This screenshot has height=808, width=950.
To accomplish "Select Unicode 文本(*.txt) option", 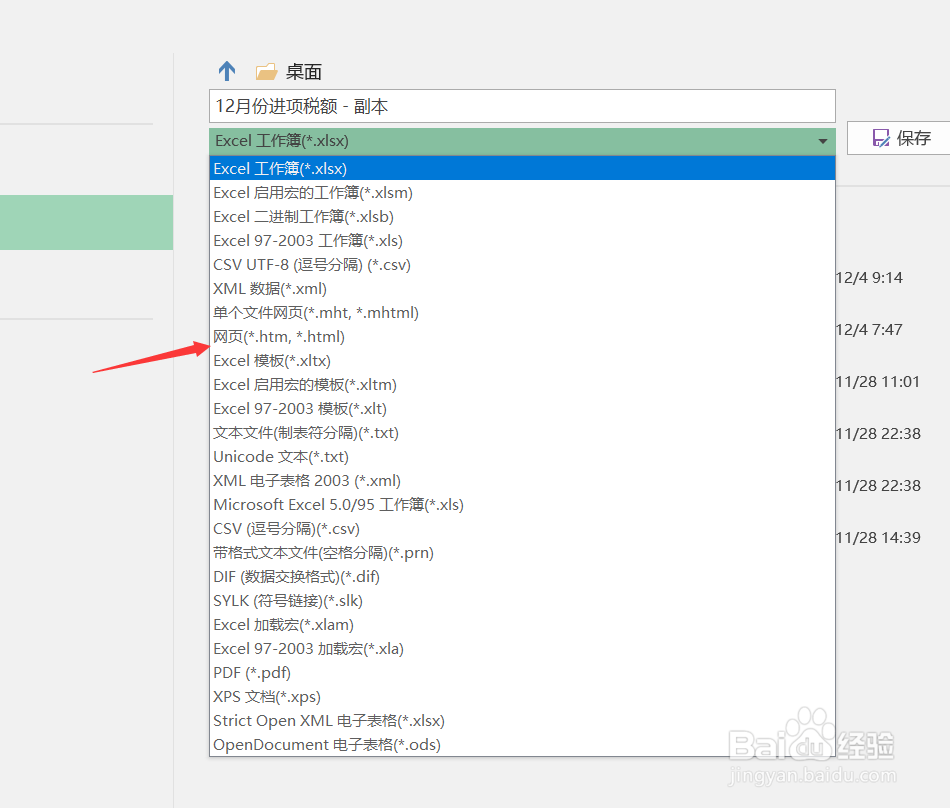I will click(522, 456).
